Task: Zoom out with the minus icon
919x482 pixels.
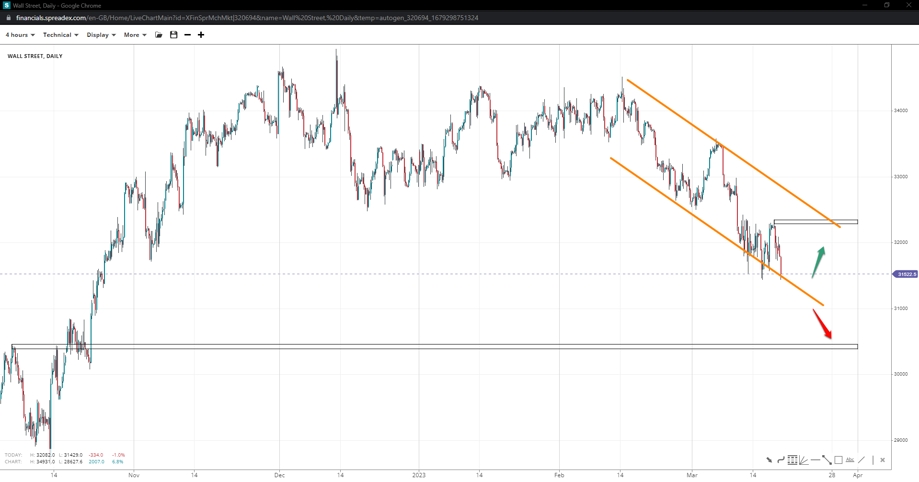Action: (x=187, y=35)
